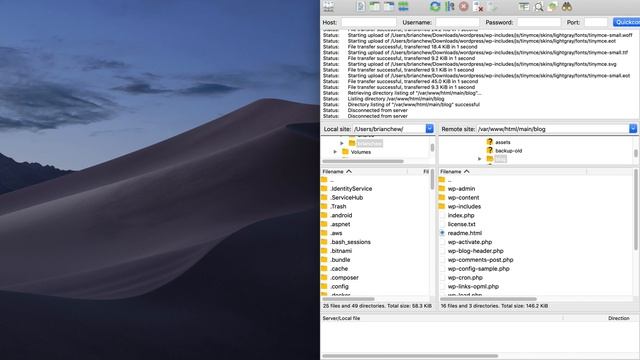The height and width of the screenshot is (360, 640).
Task: Sort local list by Filename header
Action: click(364, 171)
